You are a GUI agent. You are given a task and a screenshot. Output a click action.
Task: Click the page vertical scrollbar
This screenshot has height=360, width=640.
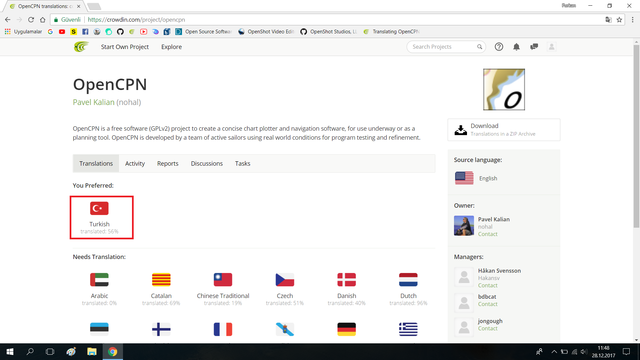point(636,136)
